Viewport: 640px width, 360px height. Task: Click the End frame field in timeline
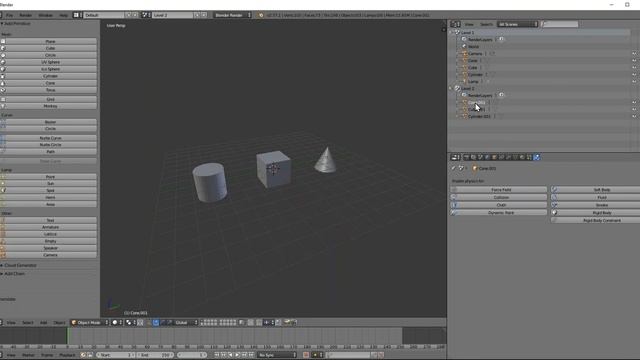click(x=155, y=355)
